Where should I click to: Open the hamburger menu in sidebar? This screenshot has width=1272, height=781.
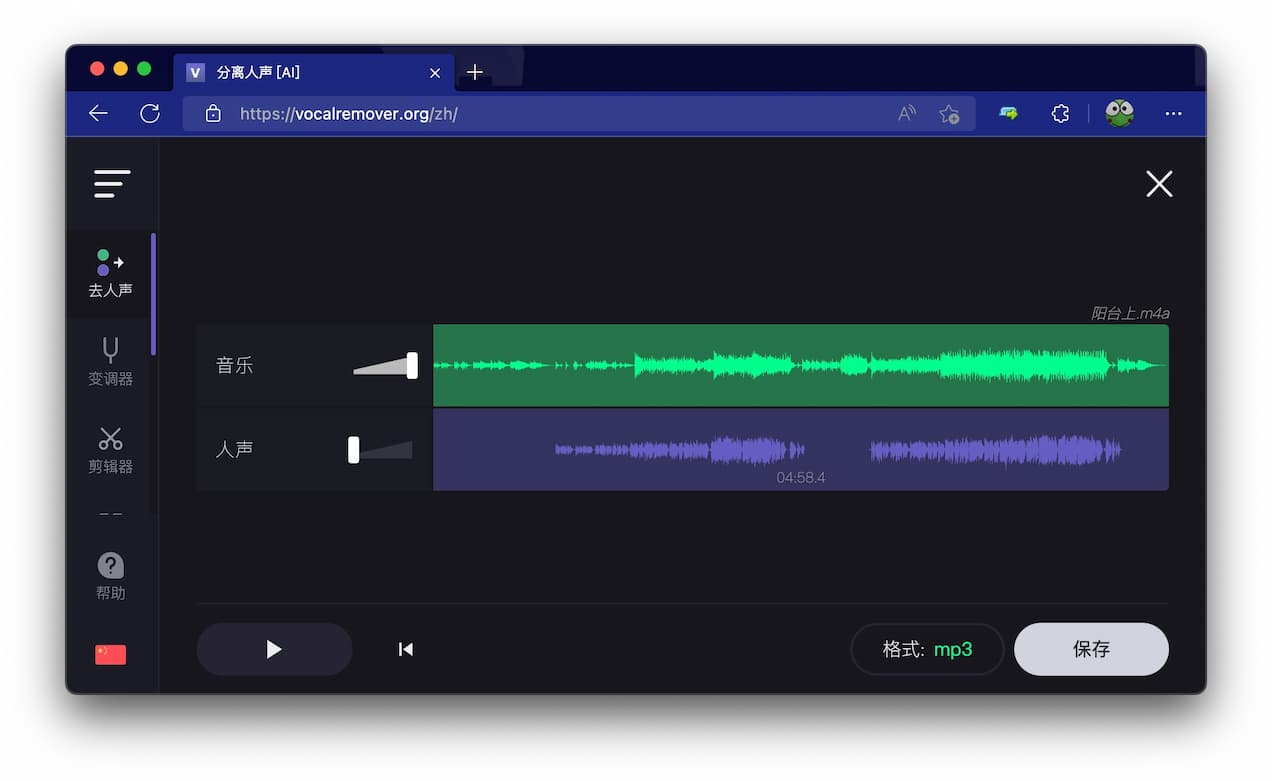click(x=112, y=184)
